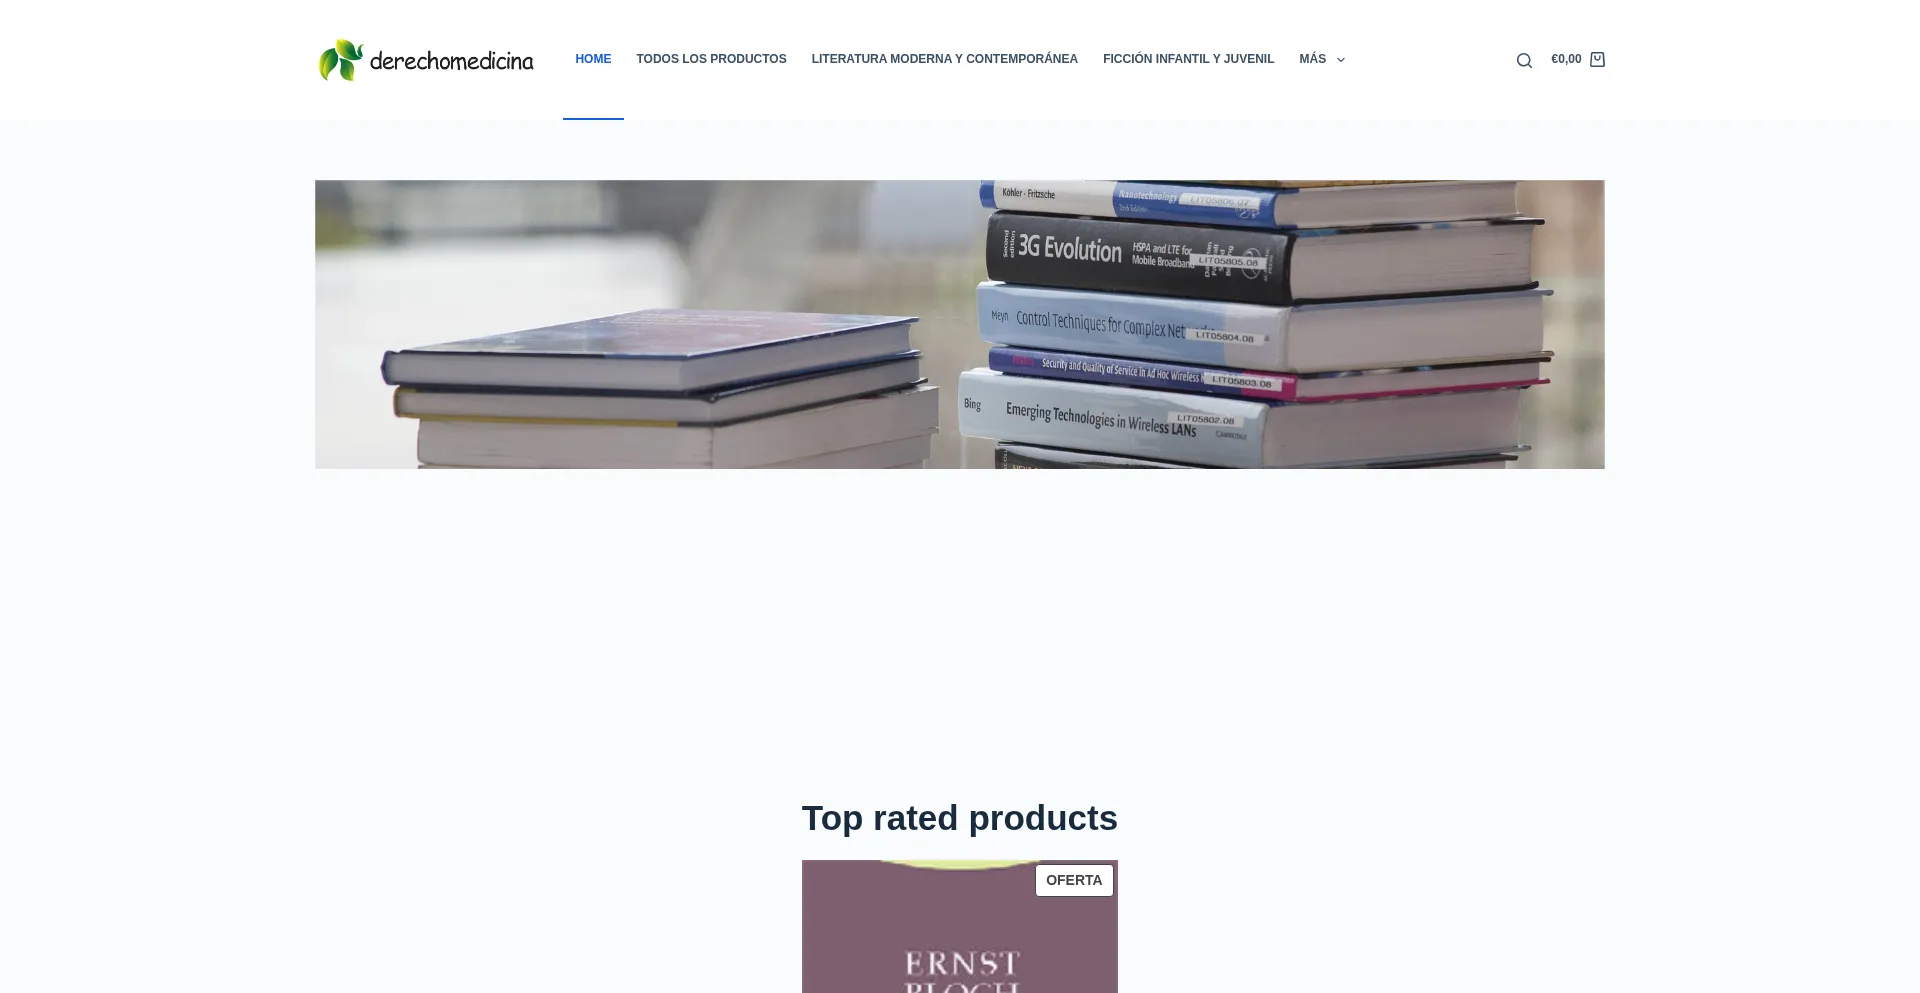1920x993 pixels.
Task: Click the €0,00 cart total
Action: pyautogui.click(x=1566, y=59)
